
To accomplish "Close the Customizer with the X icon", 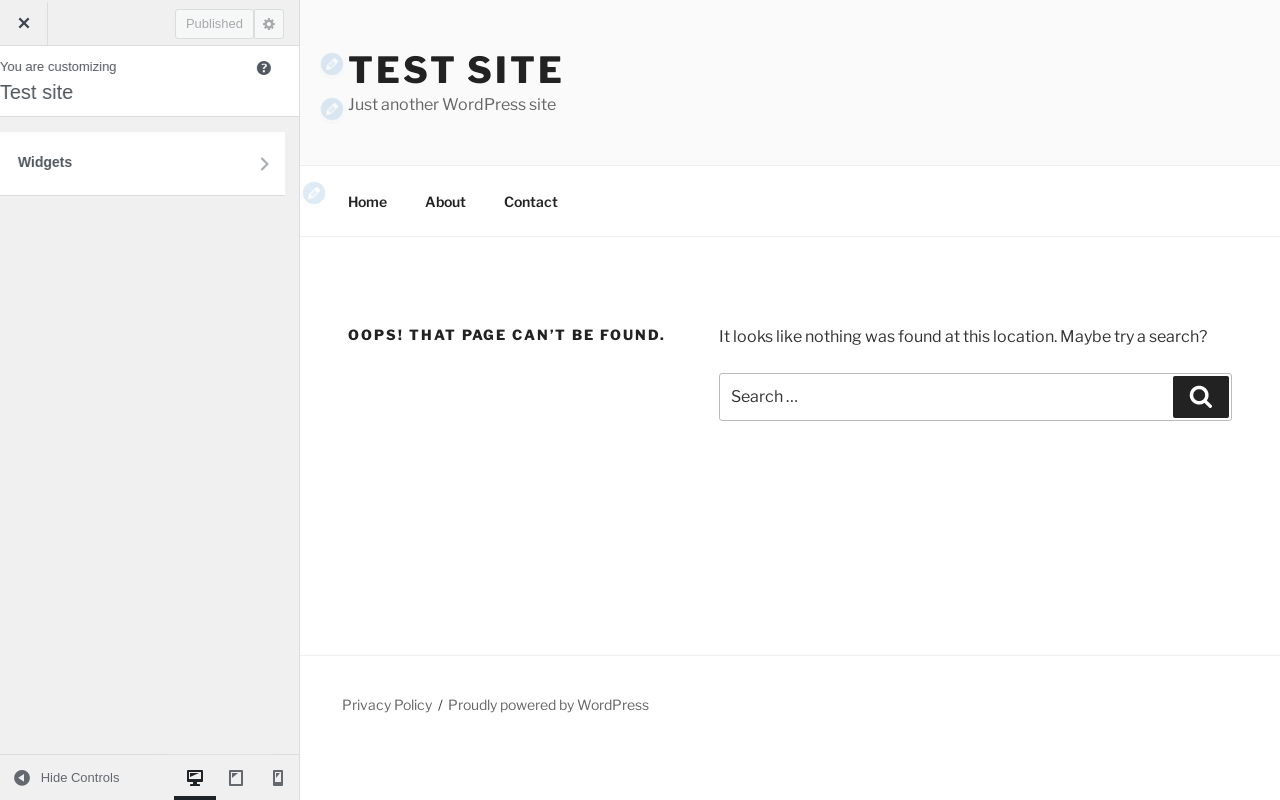I will [x=24, y=23].
